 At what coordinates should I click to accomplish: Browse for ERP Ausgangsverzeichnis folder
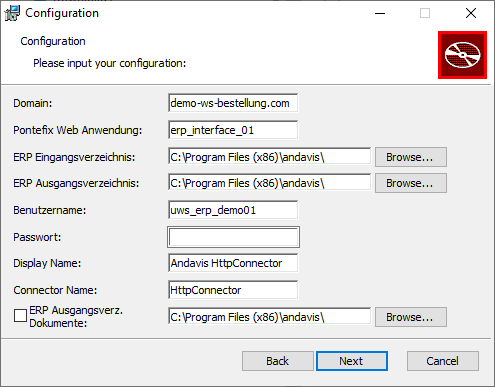[x=411, y=183]
